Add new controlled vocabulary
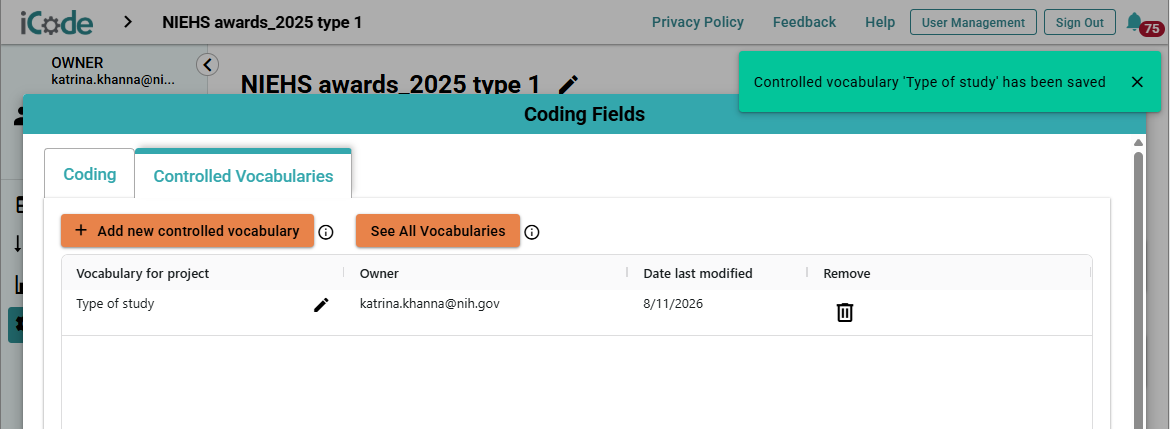 (187, 231)
